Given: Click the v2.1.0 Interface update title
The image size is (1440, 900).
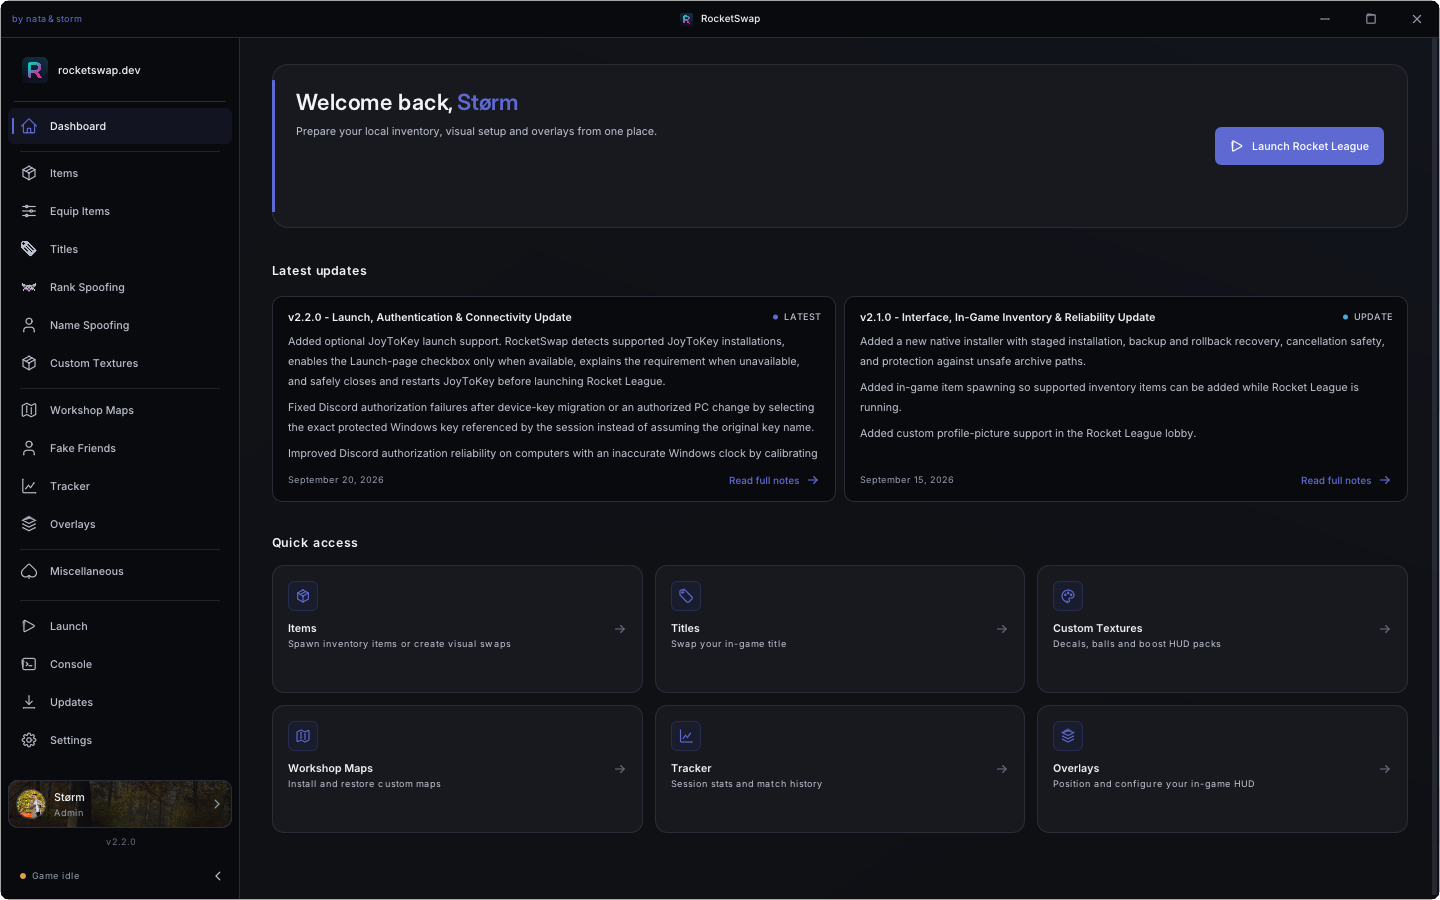Looking at the screenshot, I should (x=1007, y=317).
